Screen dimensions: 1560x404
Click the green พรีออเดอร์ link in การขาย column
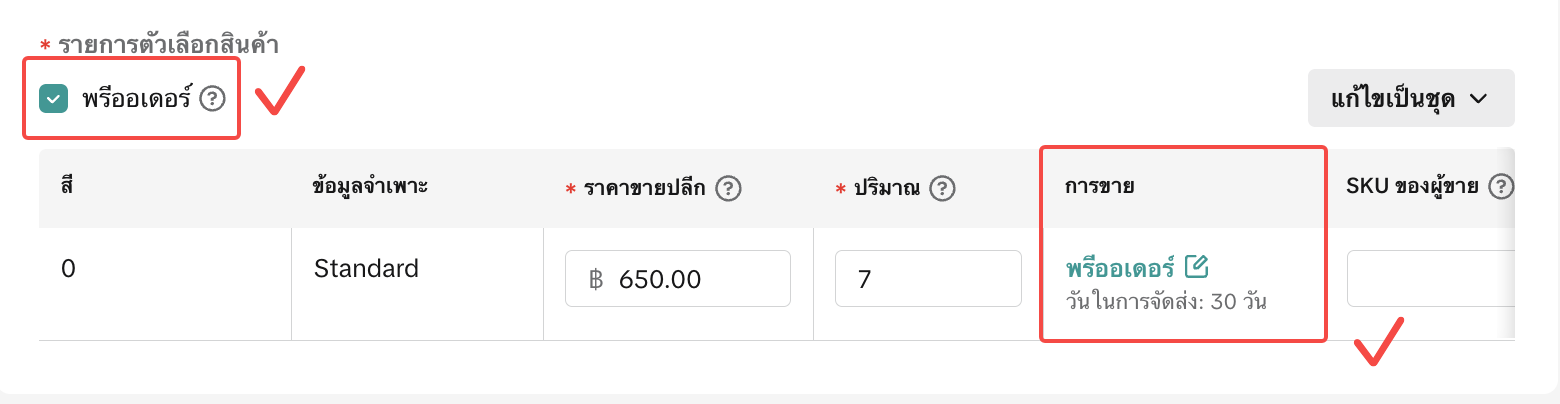1121,268
